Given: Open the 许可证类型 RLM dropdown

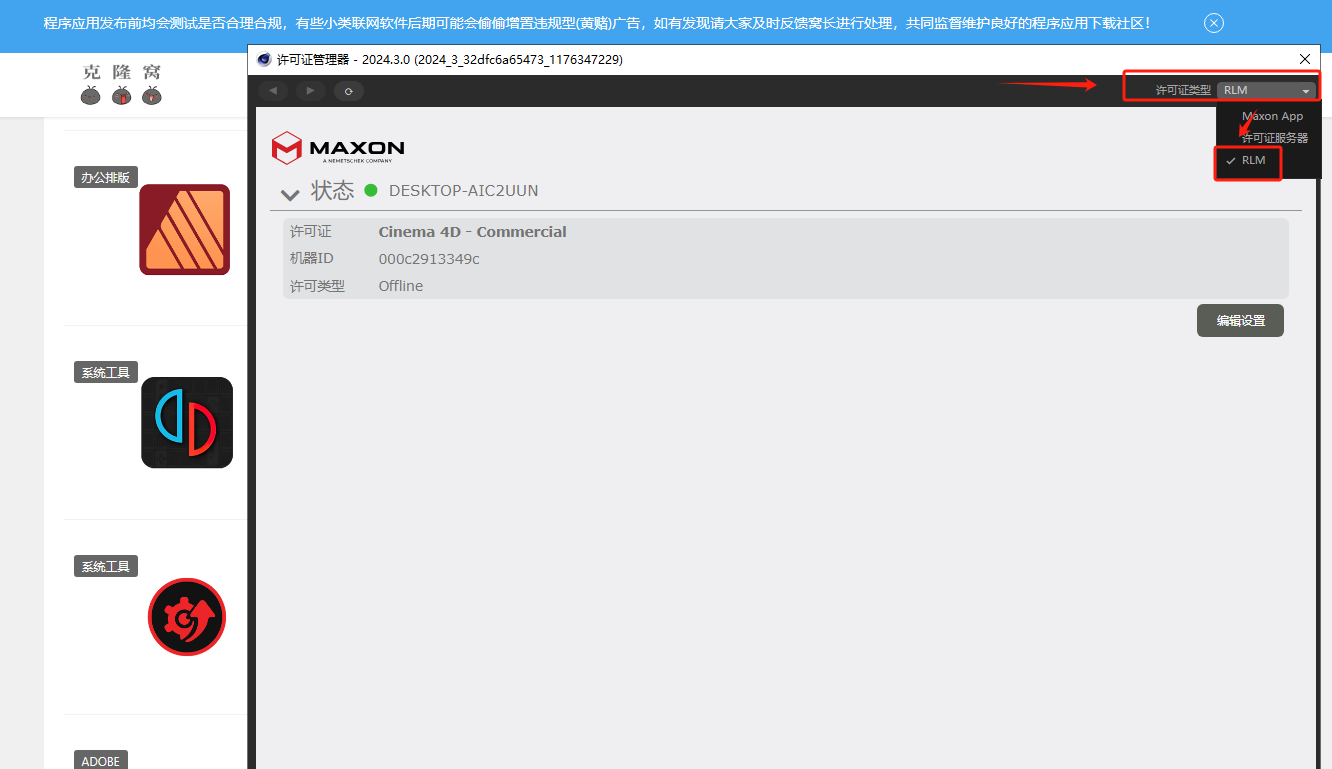Looking at the screenshot, I should (x=1266, y=90).
